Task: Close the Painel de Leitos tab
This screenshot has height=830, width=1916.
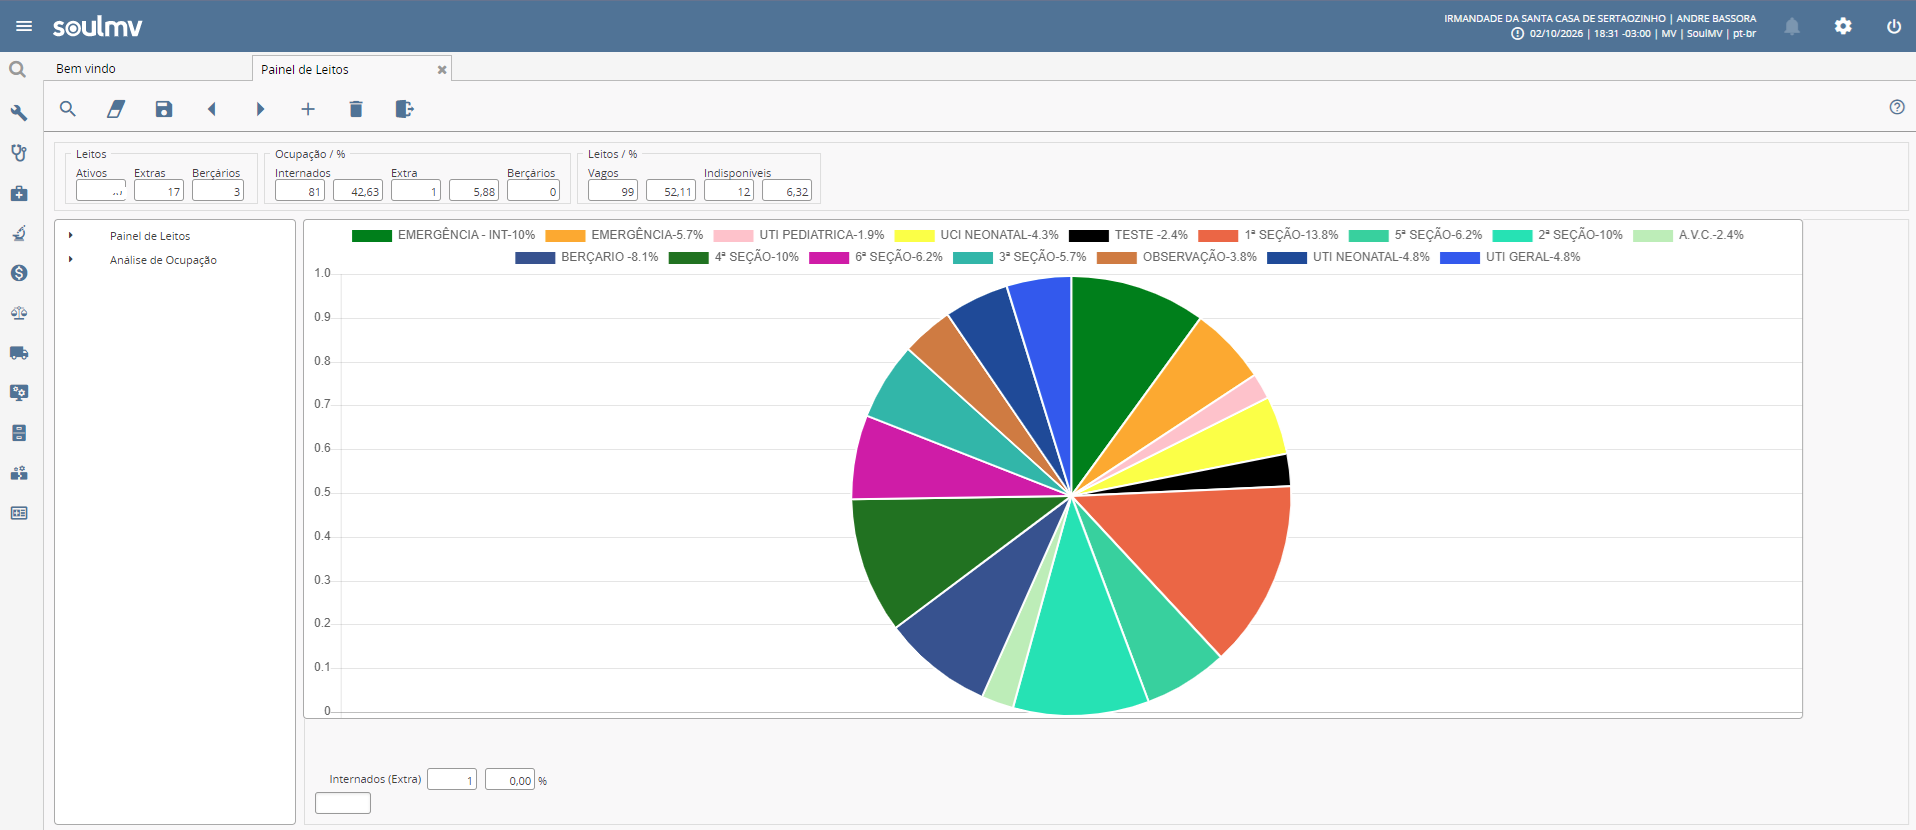Action: (442, 70)
